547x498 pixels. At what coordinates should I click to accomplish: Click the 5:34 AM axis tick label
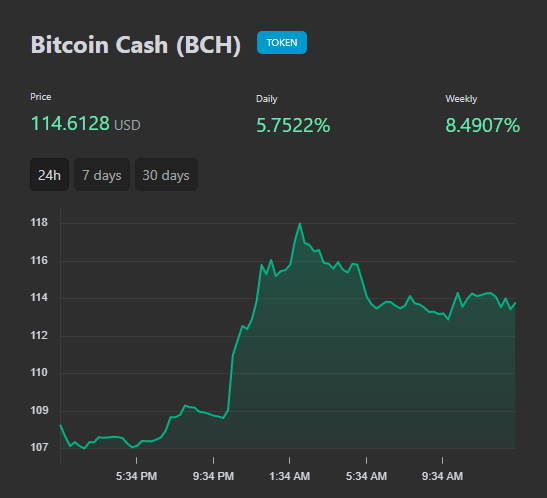pos(366,476)
